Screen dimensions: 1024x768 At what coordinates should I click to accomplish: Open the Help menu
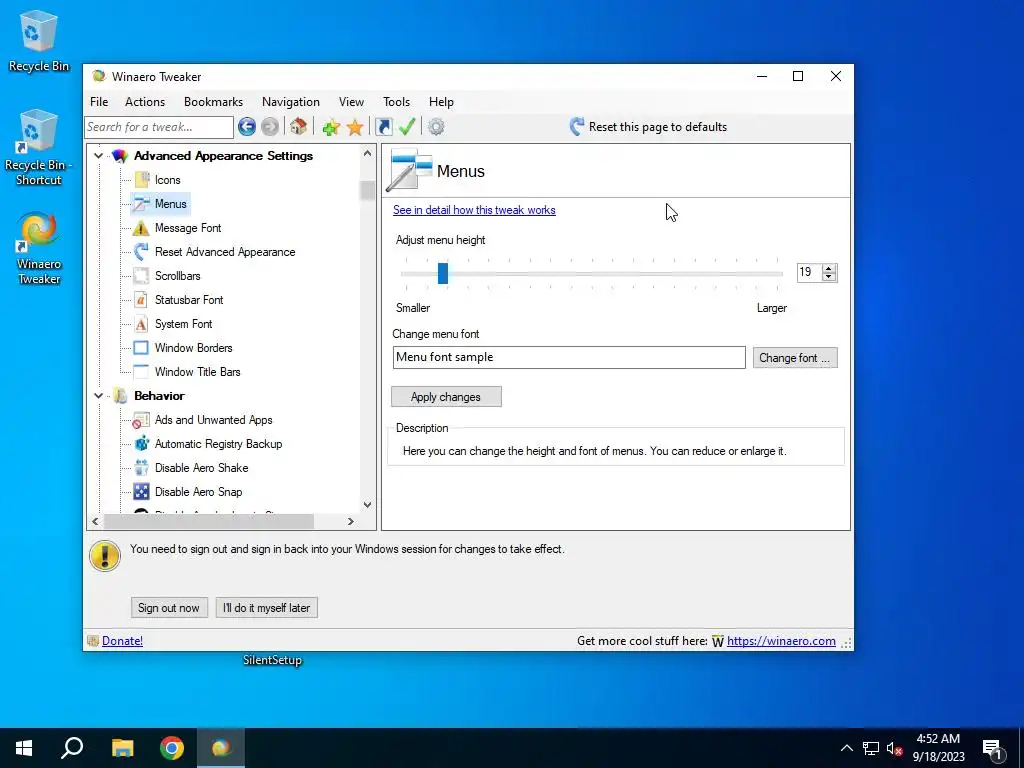click(x=441, y=102)
